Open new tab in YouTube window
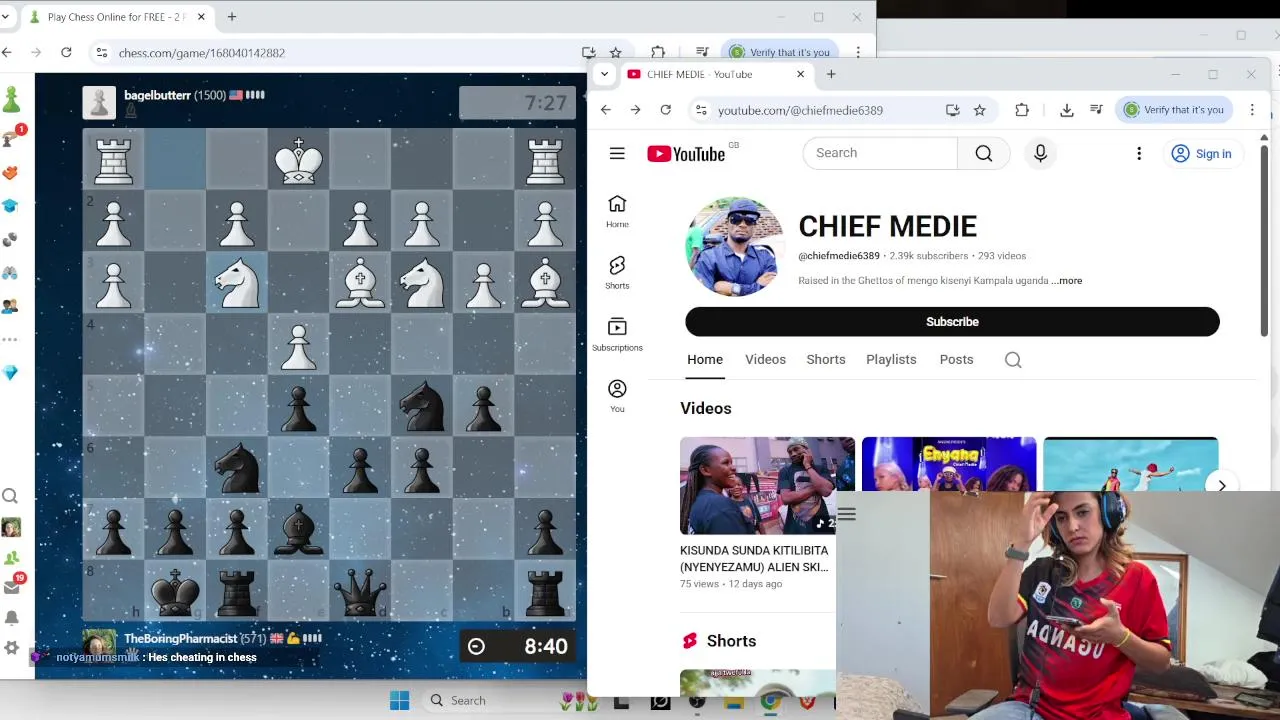1280x720 pixels. 831,74
